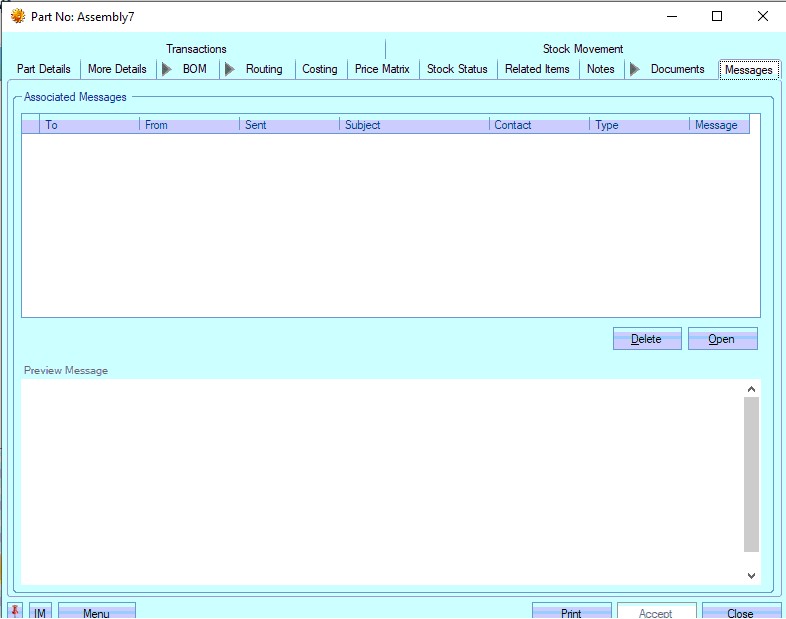The height and width of the screenshot is (619, 786).
Task: Click the arrow icon before Routing tab
Action: (230, 69)
